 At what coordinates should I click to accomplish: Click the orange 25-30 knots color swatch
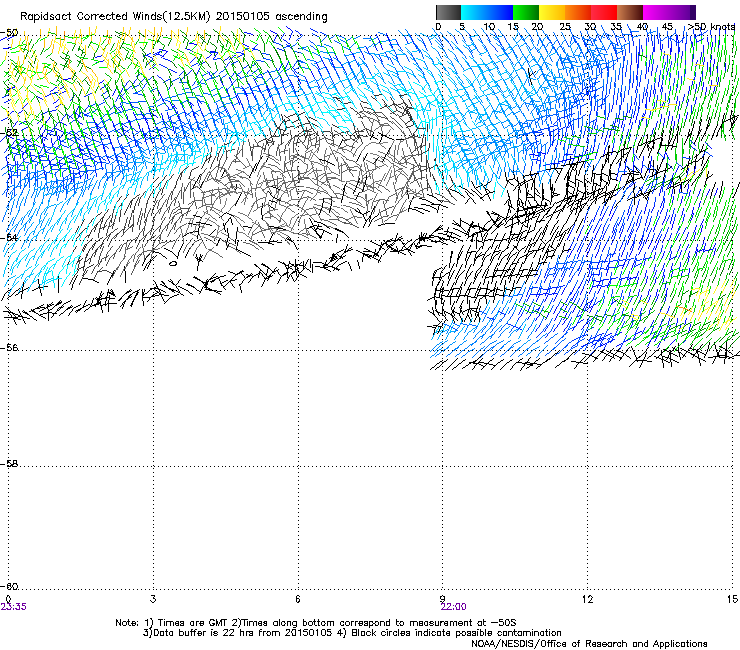(x=578, y=12)
